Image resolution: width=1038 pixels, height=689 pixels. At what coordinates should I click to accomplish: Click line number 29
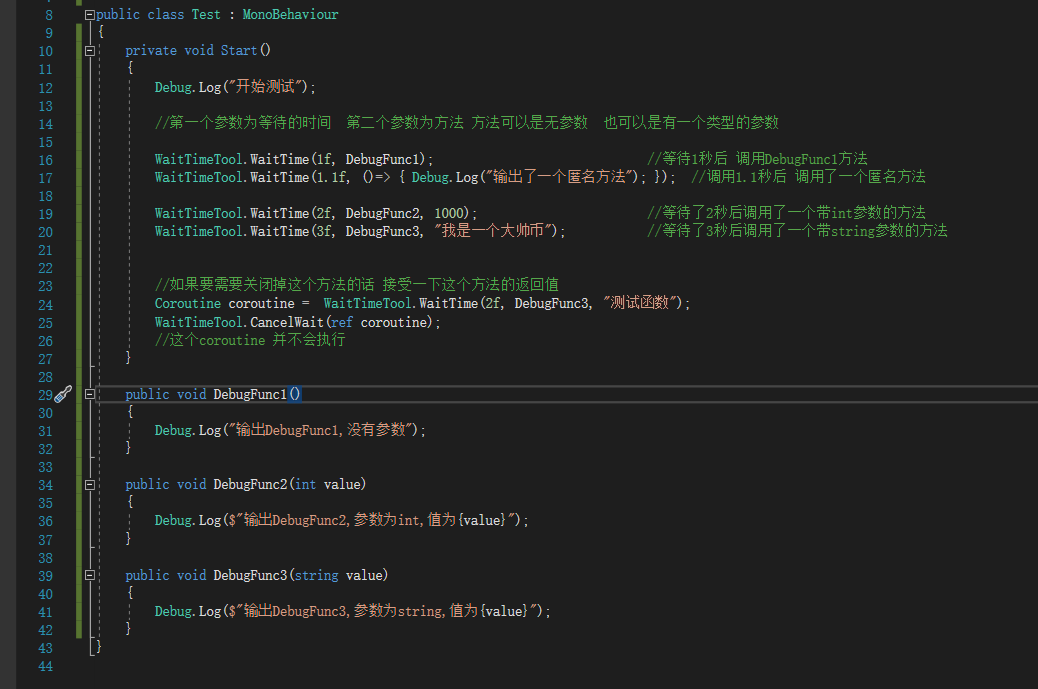45,394
